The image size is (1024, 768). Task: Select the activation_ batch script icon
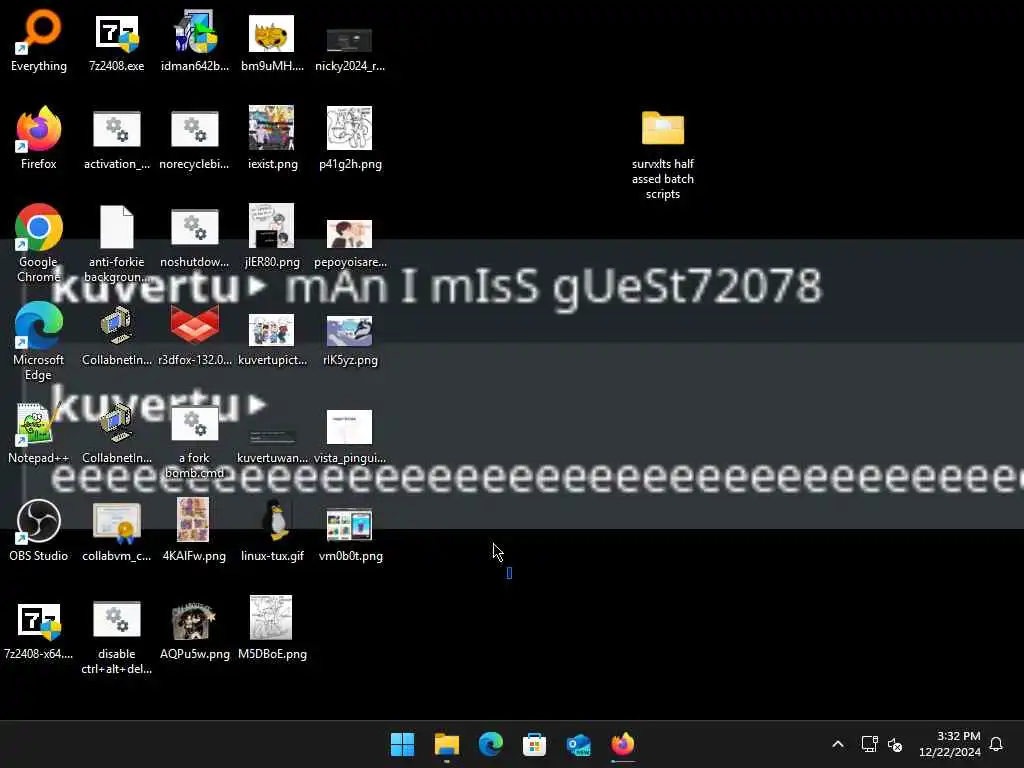coord(116,138)
